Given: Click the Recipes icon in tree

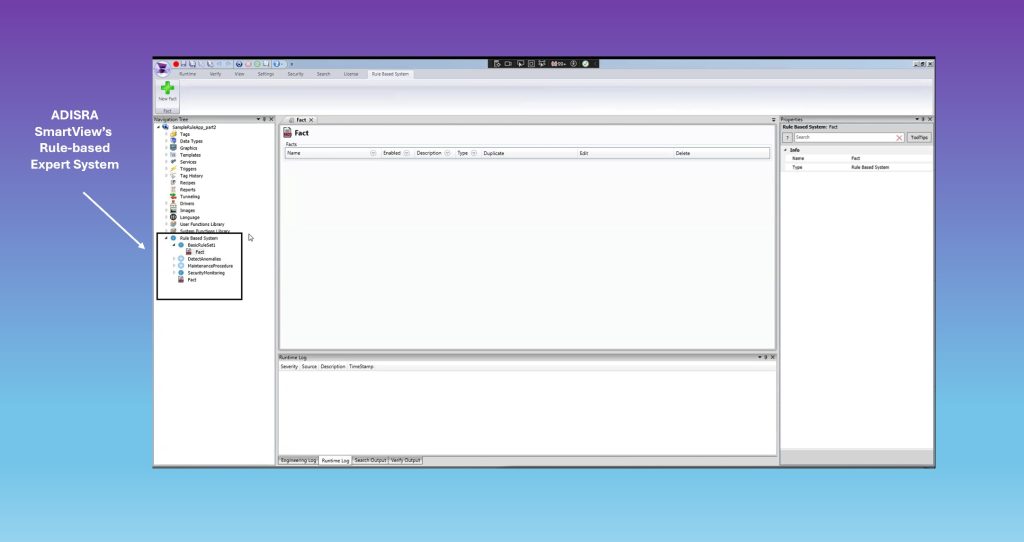Looking at the screenshot, I should coord(174,183).
